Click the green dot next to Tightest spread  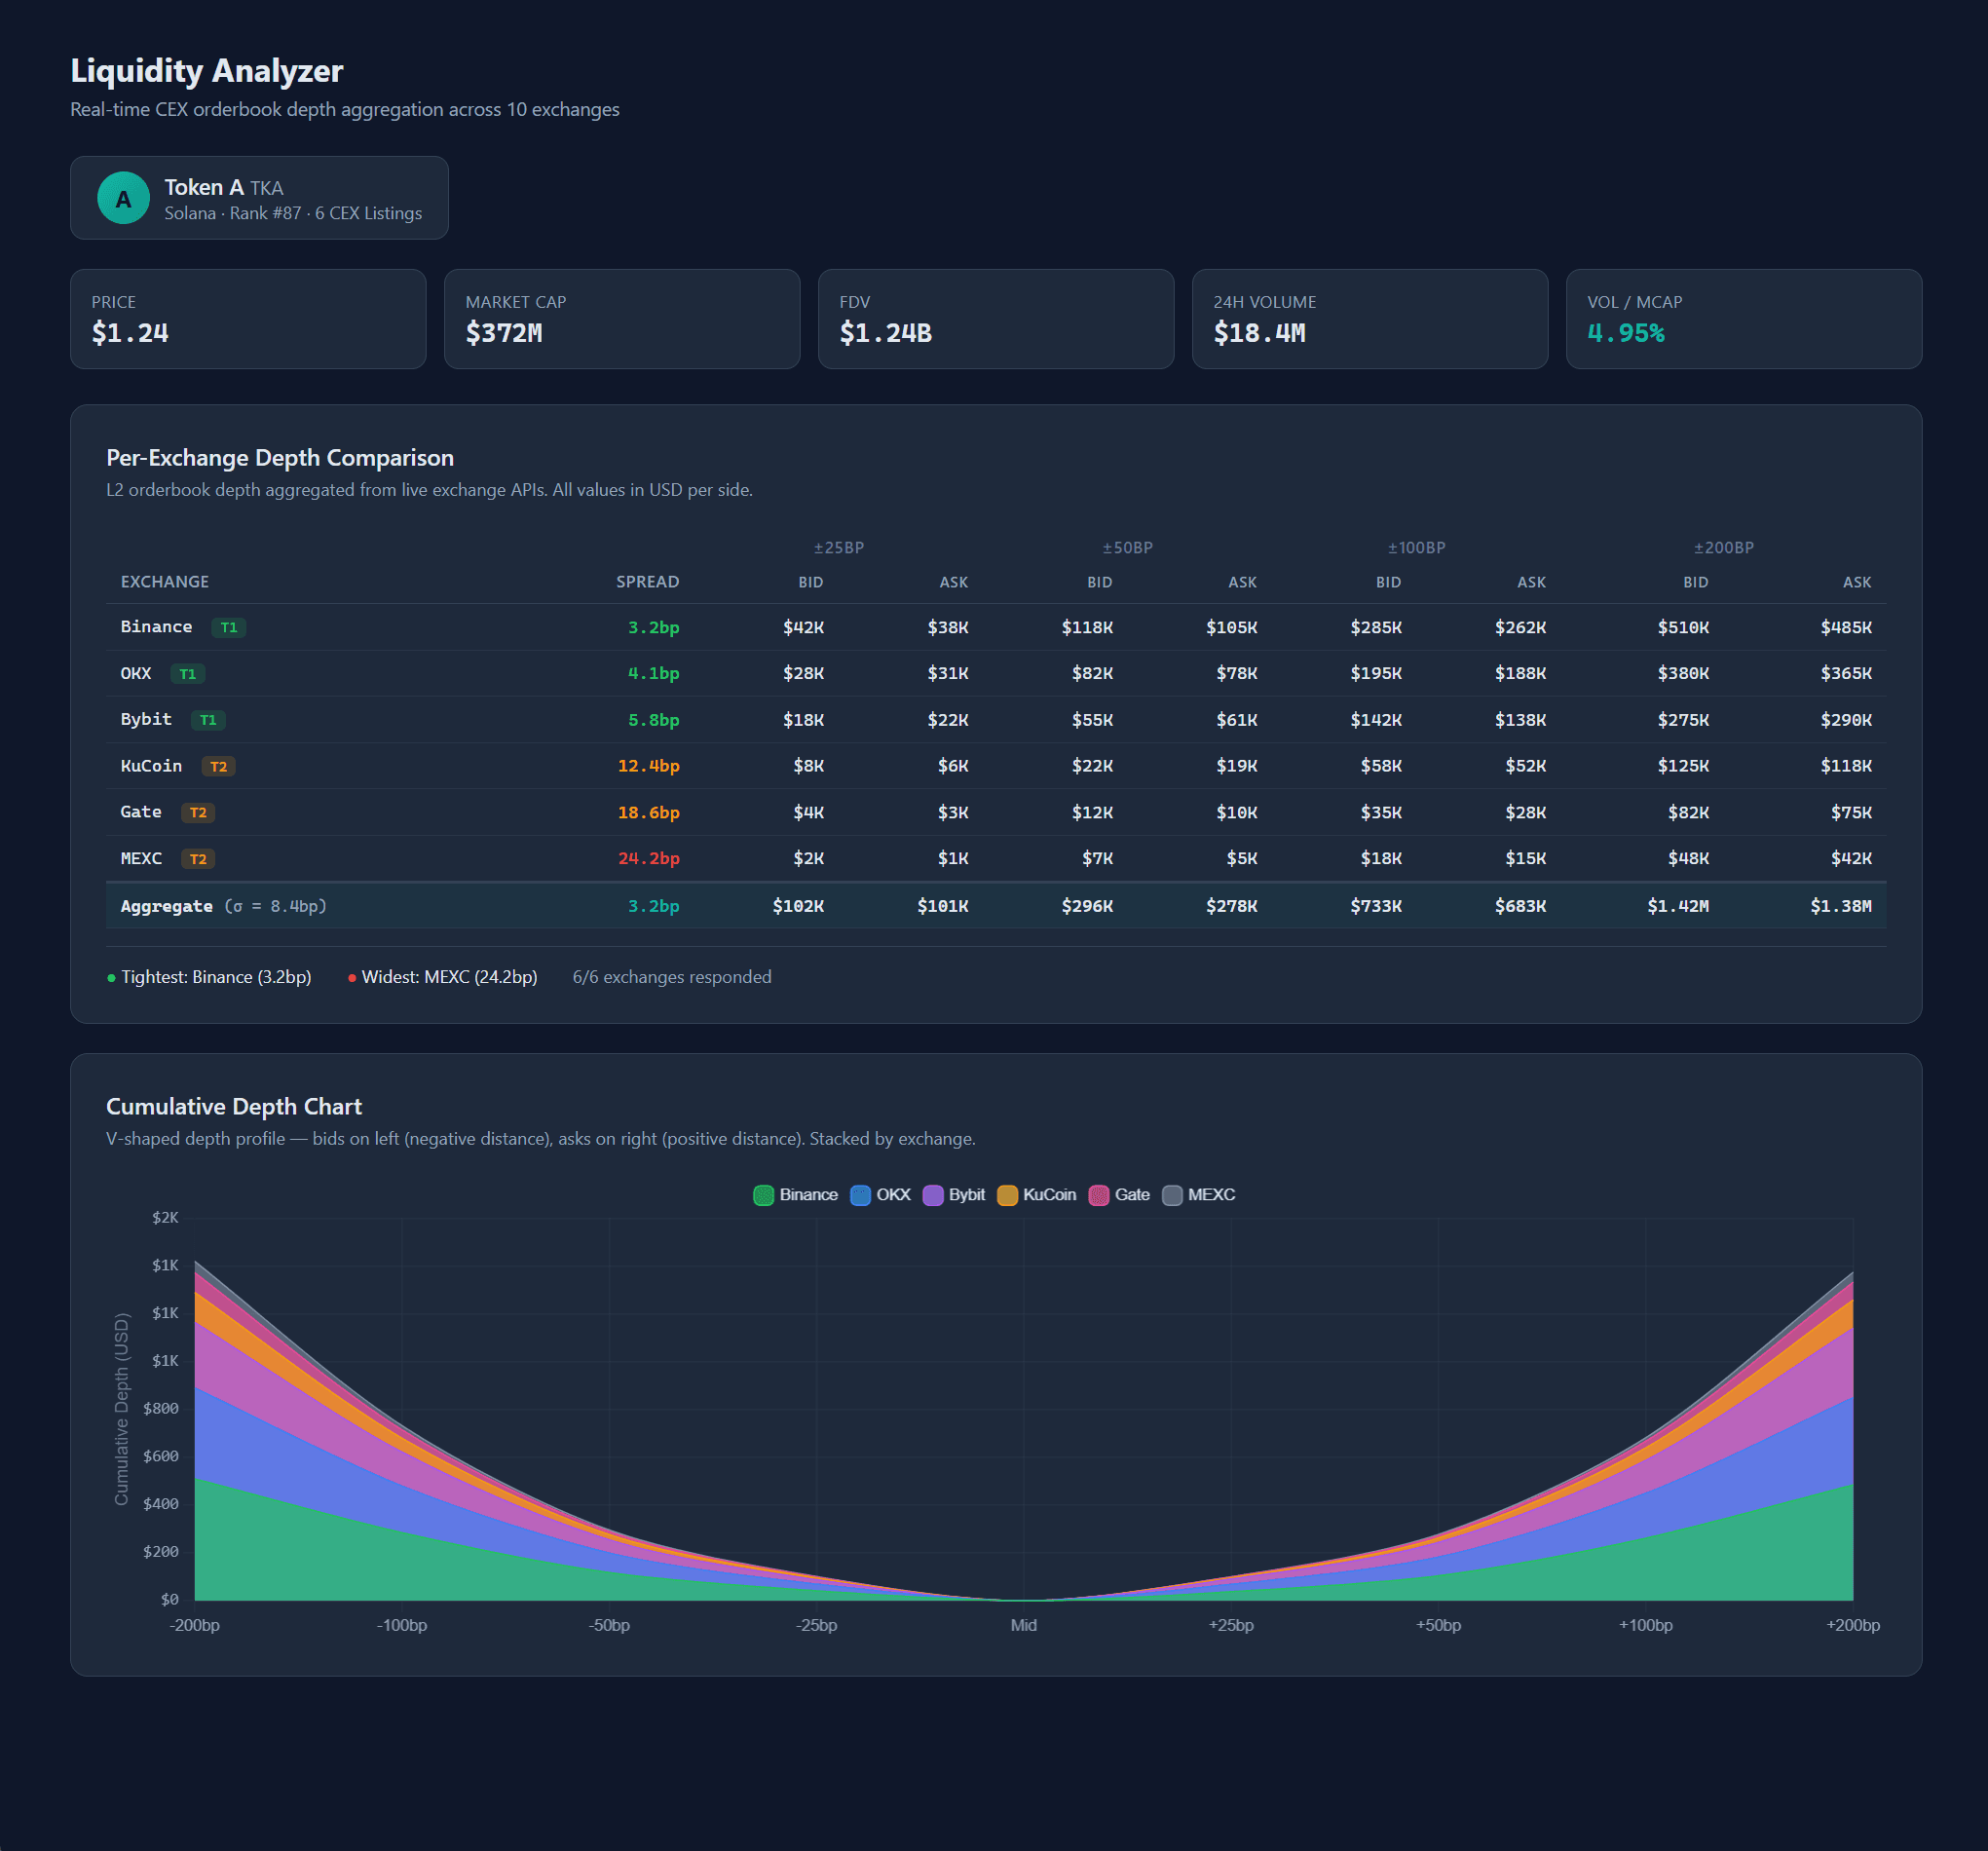tap(111, 977)
